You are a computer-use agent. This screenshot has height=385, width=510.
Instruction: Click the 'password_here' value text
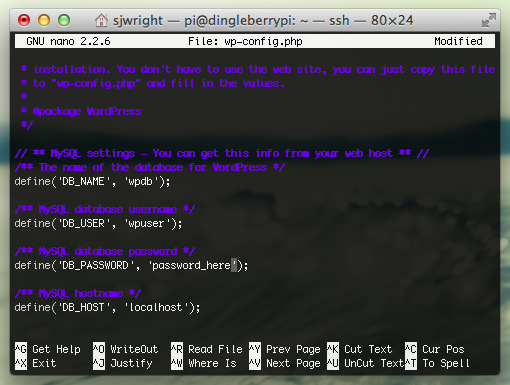click(191, 266)
